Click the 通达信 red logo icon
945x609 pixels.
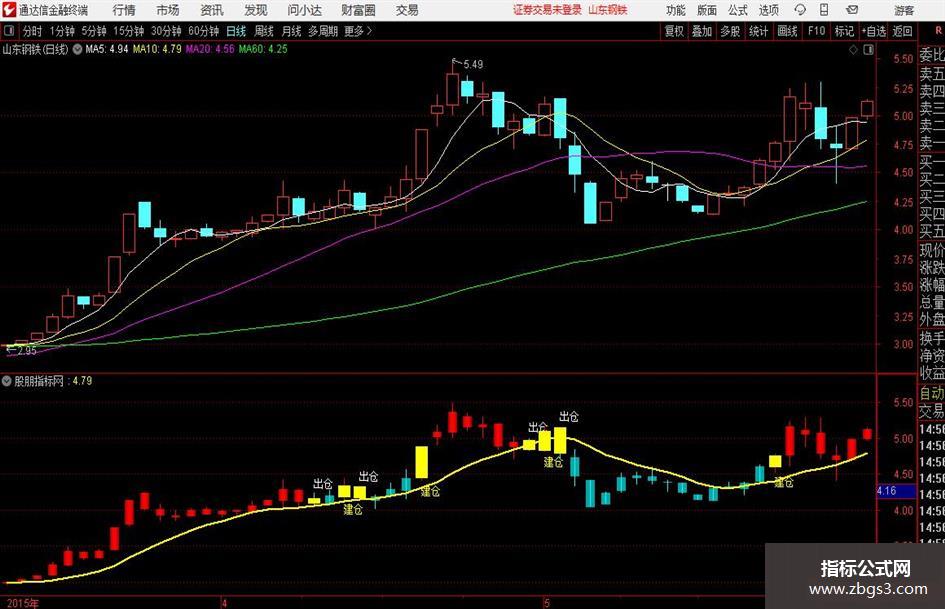coord(9,10)
